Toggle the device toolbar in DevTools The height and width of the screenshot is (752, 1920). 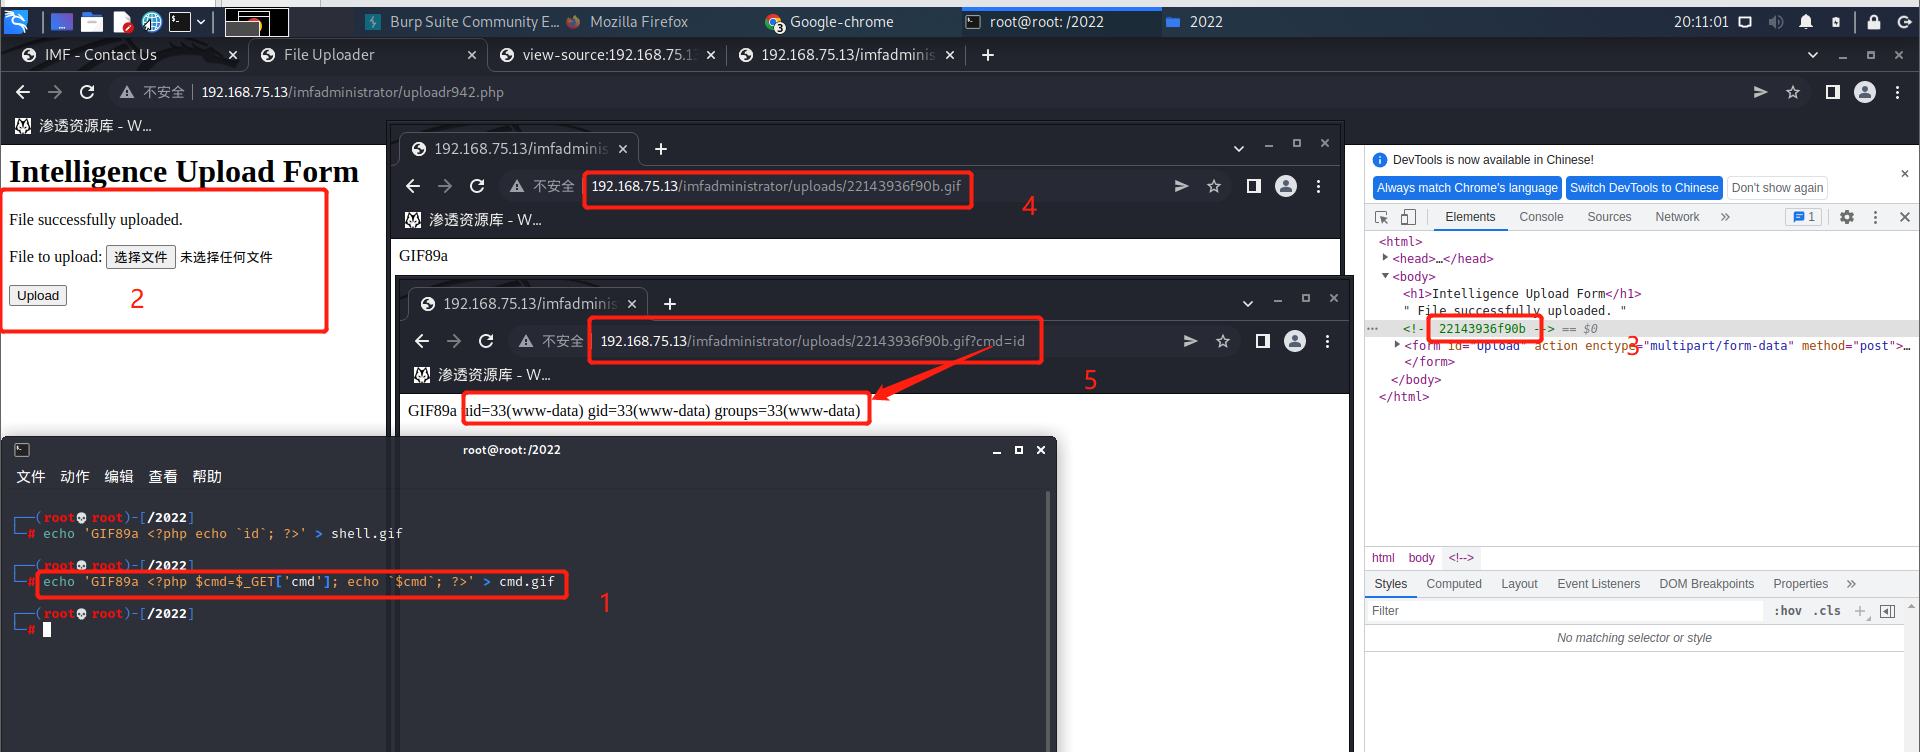(x=1408, y=217)
